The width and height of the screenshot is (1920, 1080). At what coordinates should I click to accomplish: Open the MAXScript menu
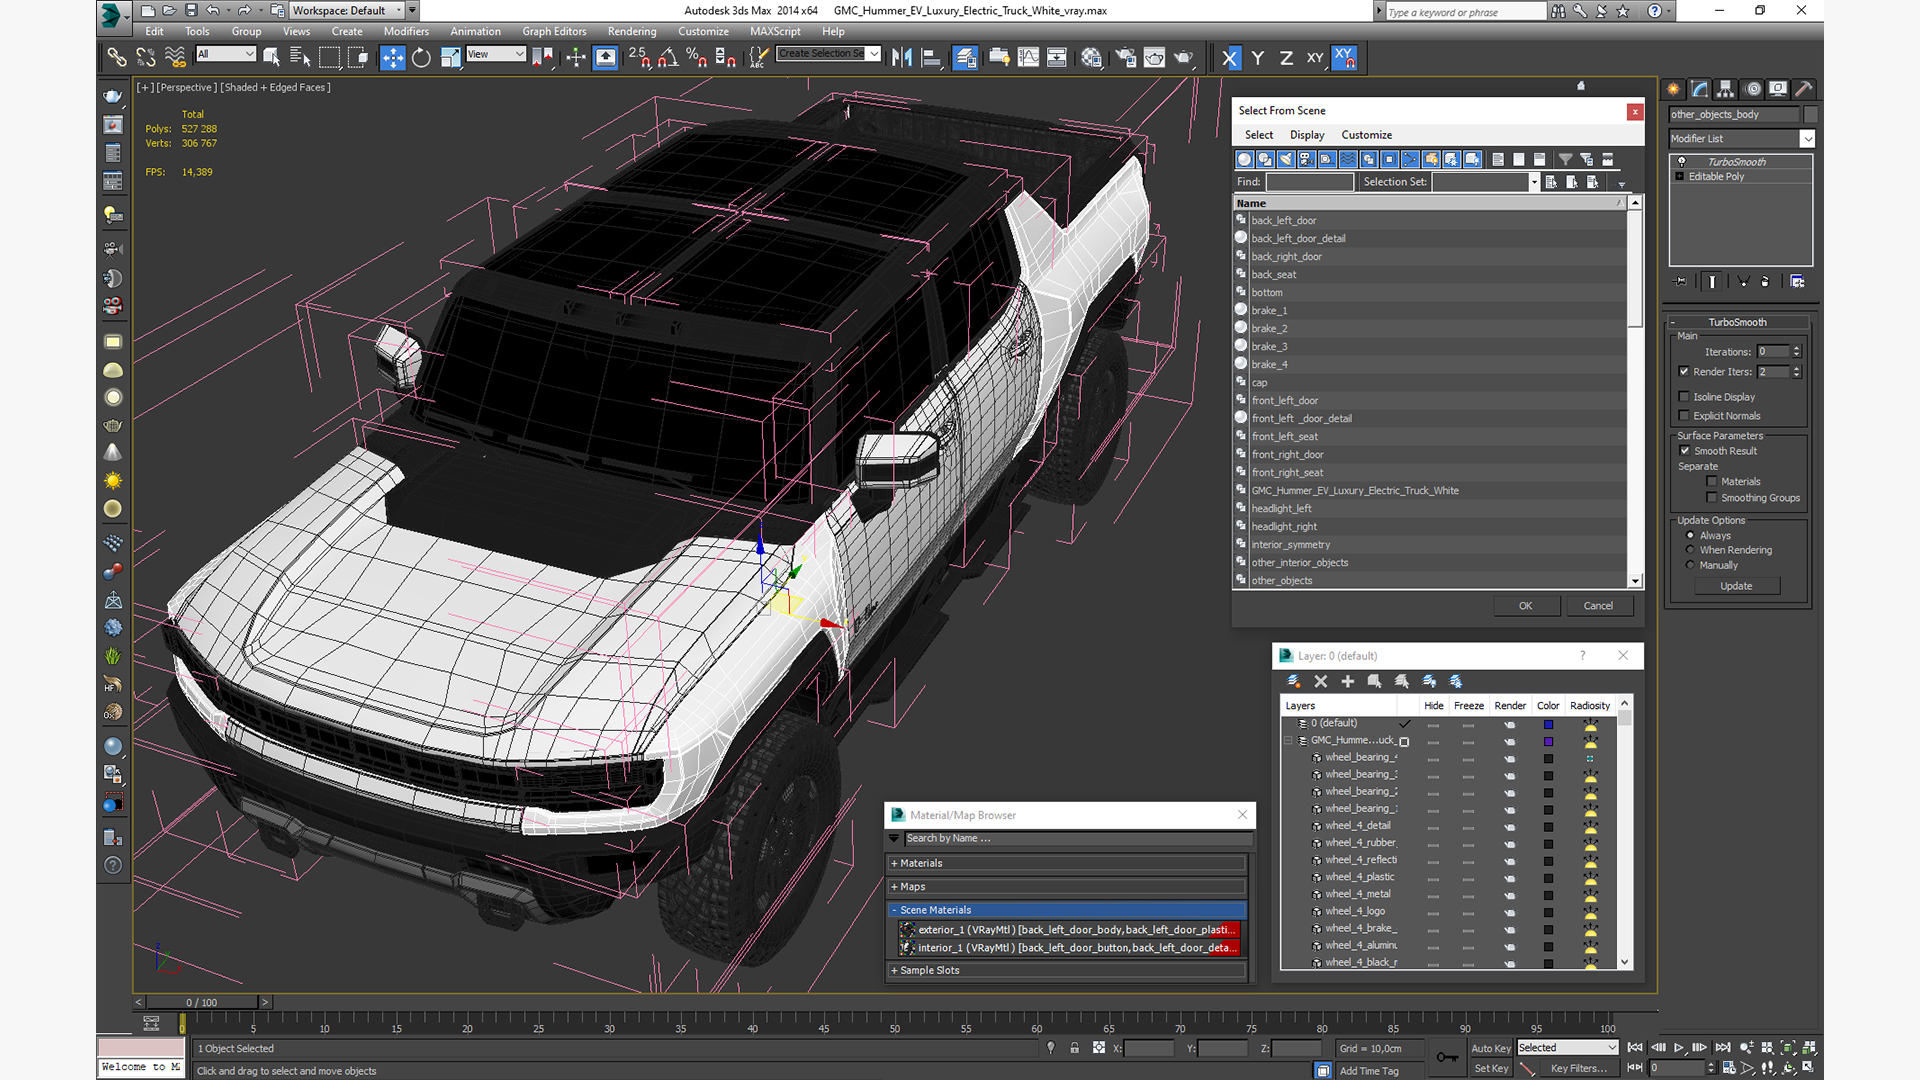[x=775, y=32]
